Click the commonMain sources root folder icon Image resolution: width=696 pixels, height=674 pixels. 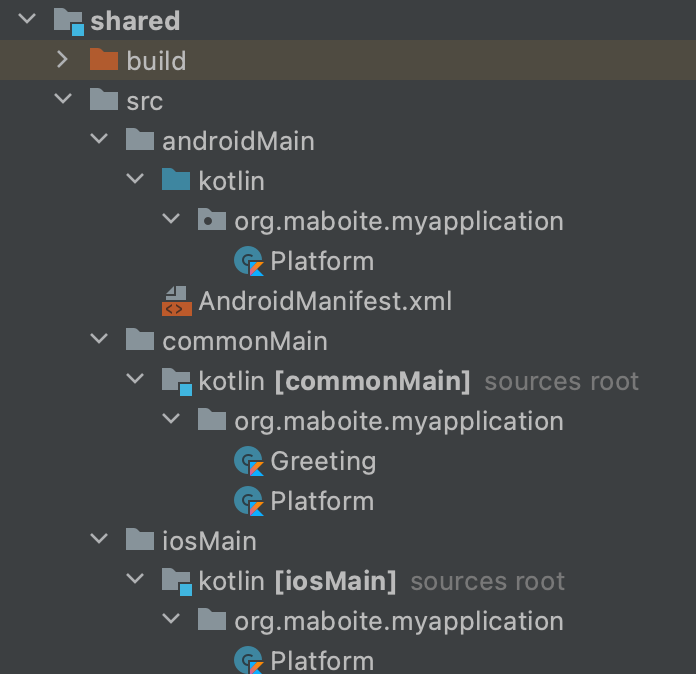coord(176,381)
